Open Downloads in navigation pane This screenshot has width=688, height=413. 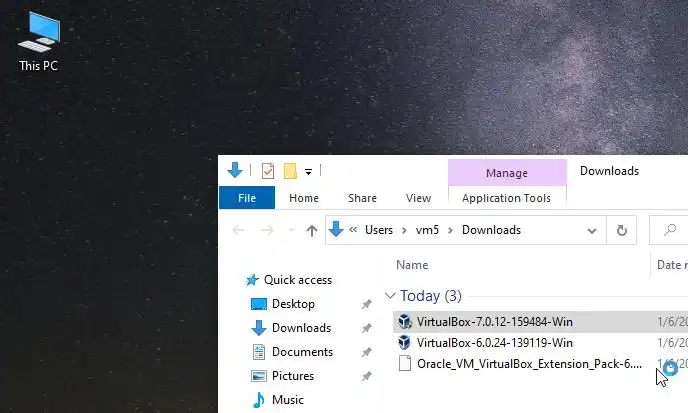pos(301,328)
